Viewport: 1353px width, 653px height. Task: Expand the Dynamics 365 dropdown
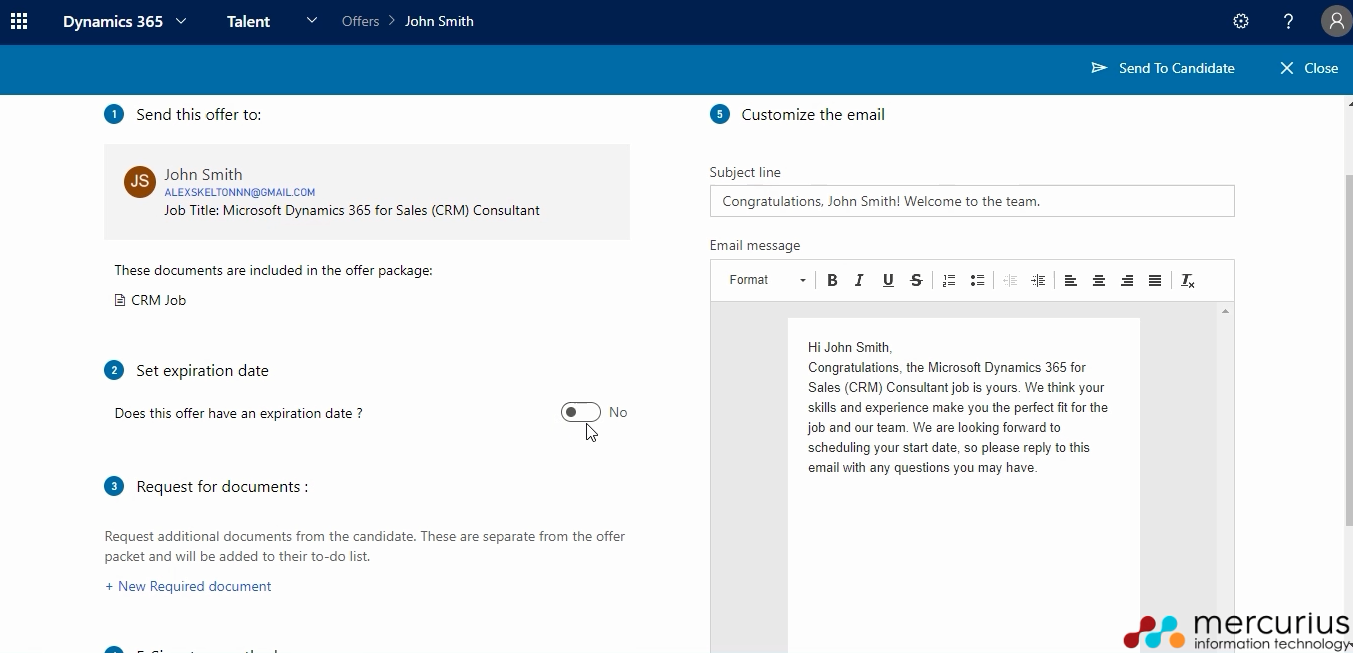(x=181, y=21)
